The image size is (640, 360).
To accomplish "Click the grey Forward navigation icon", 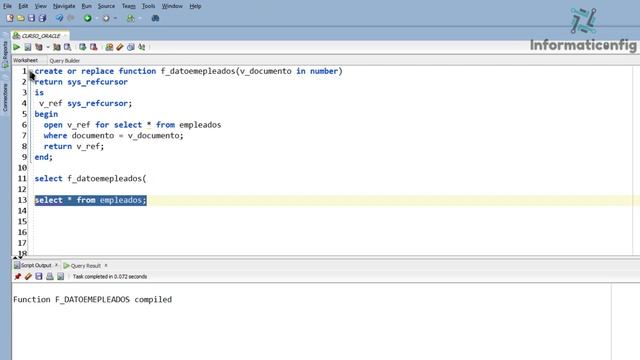I will pyautogui.click(x=106, y=18).
